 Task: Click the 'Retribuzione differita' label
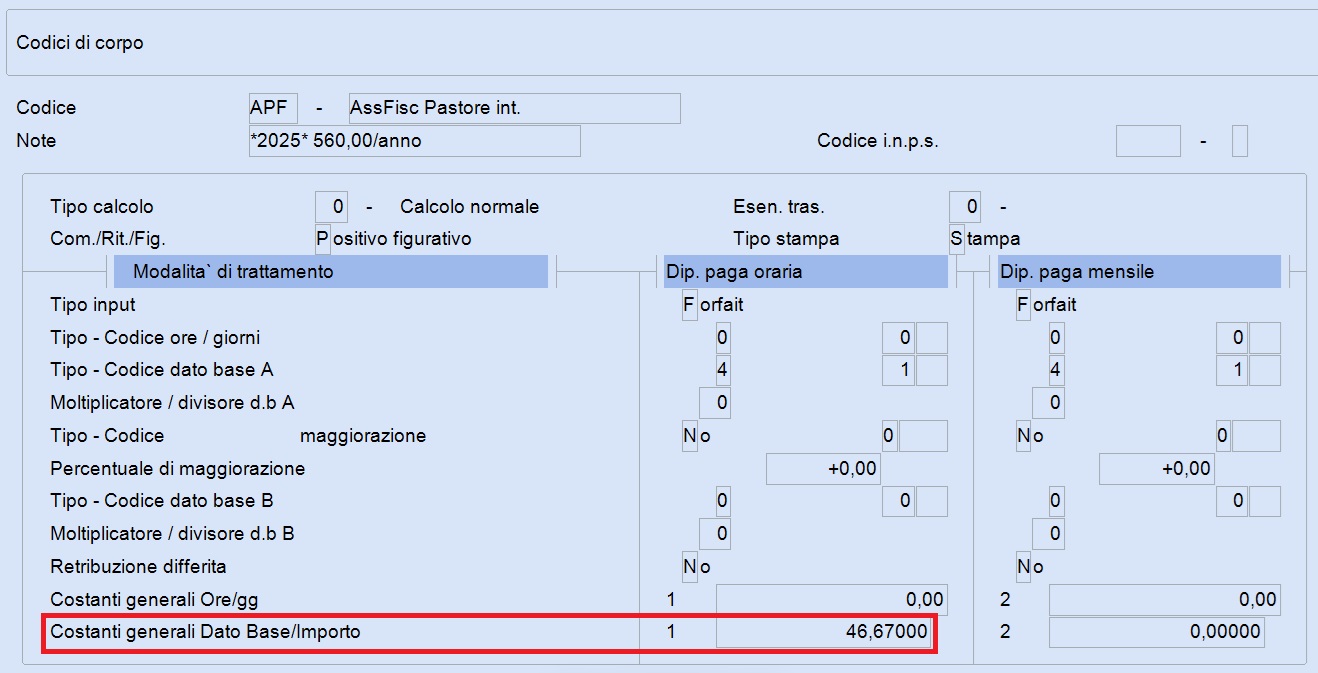138,567
